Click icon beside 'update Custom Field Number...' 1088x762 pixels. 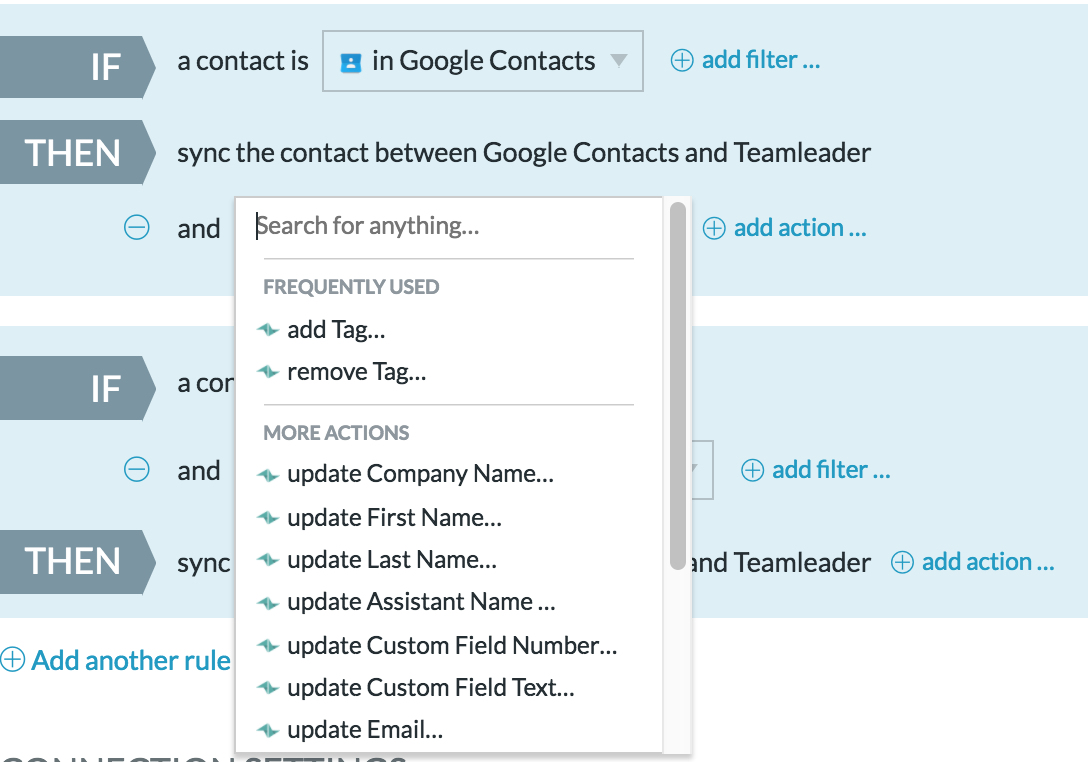point(268,646)
